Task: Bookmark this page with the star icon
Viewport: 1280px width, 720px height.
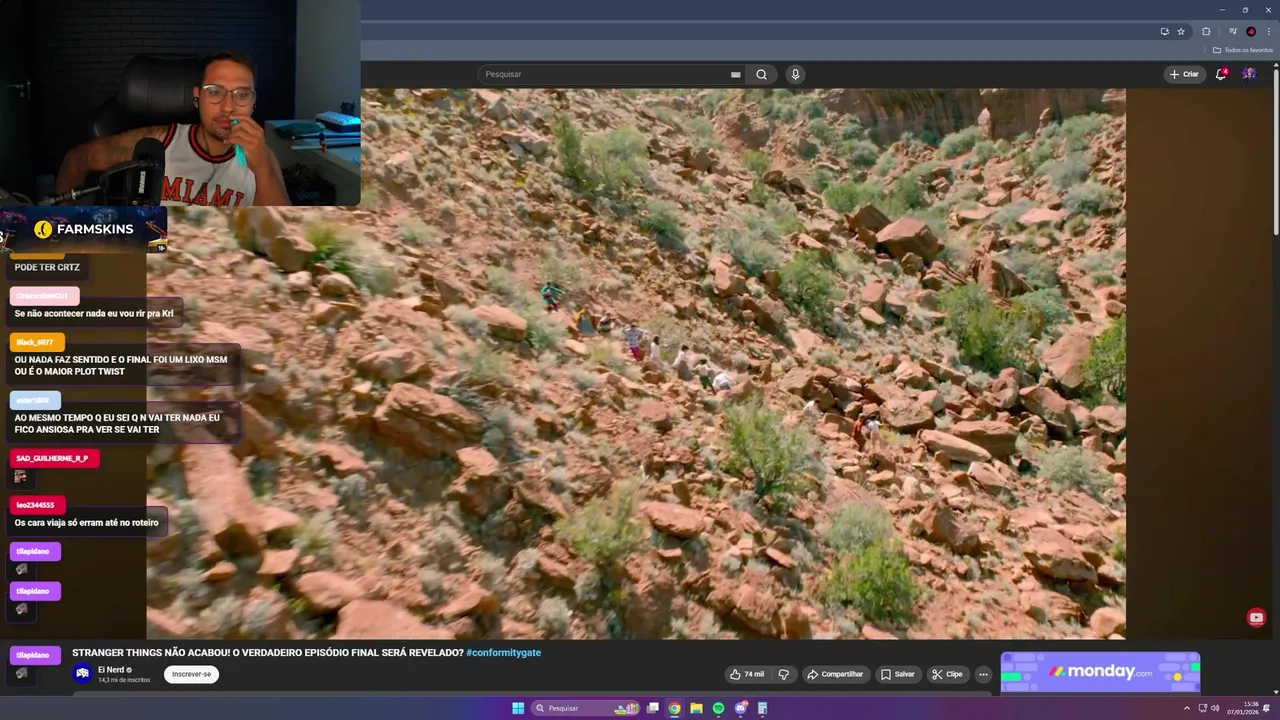Action: click(x=1181, y=31)
